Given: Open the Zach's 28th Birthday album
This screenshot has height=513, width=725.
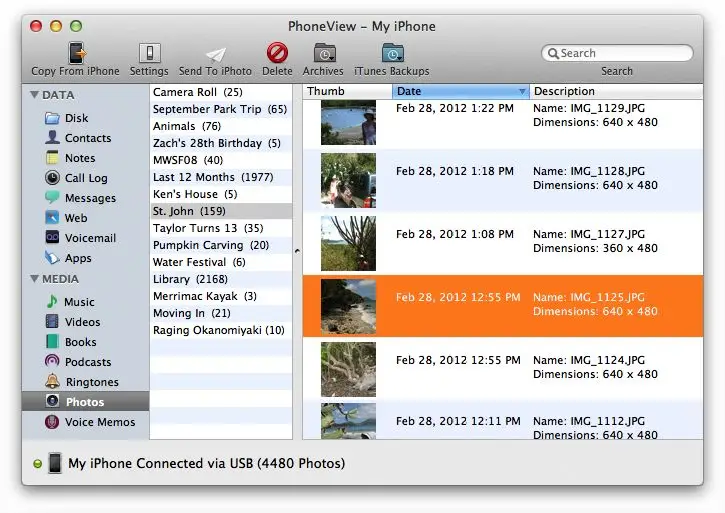Looking at the screenshot, I should 221,143.
